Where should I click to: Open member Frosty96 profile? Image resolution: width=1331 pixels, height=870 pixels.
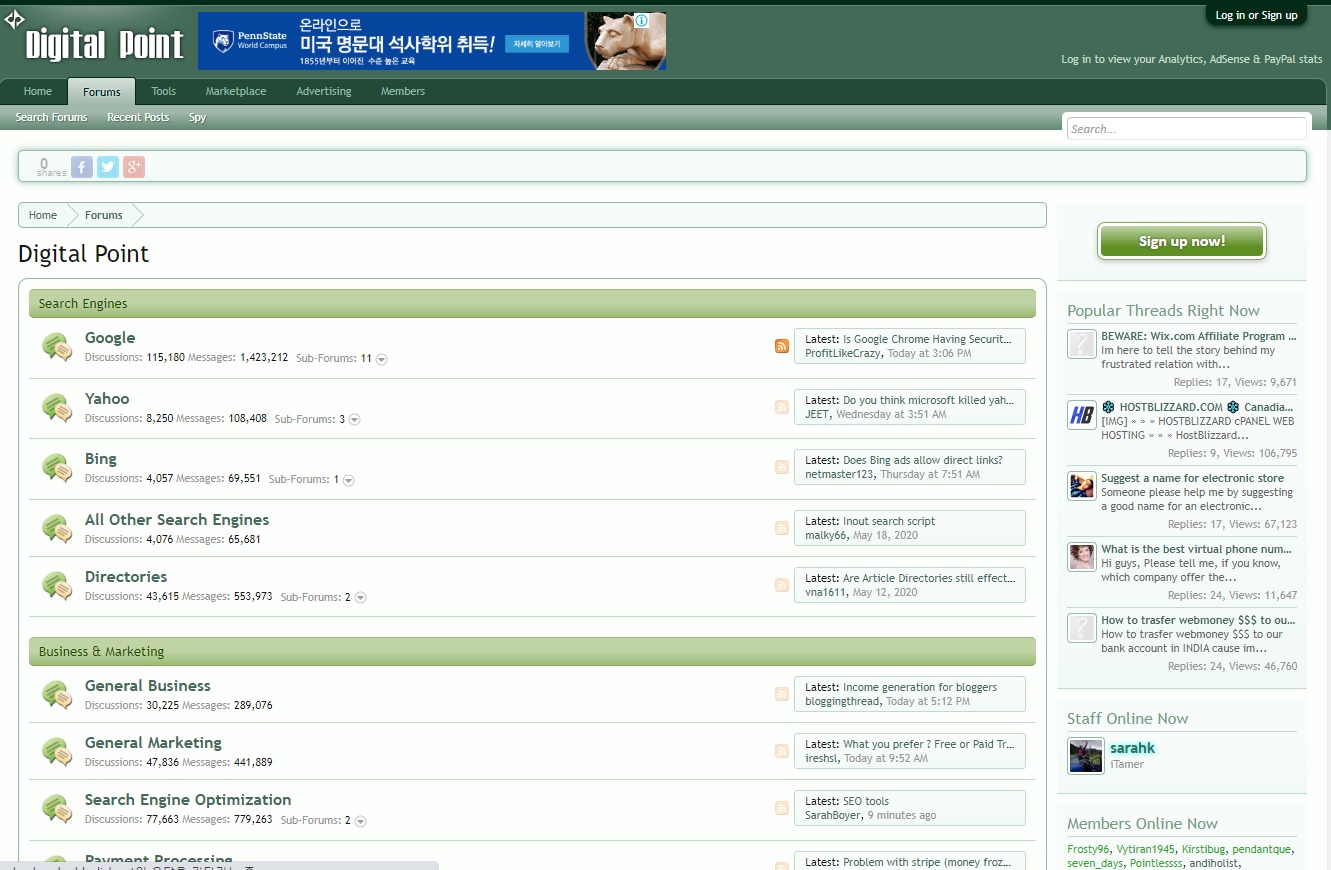[x=1088, y=849]
